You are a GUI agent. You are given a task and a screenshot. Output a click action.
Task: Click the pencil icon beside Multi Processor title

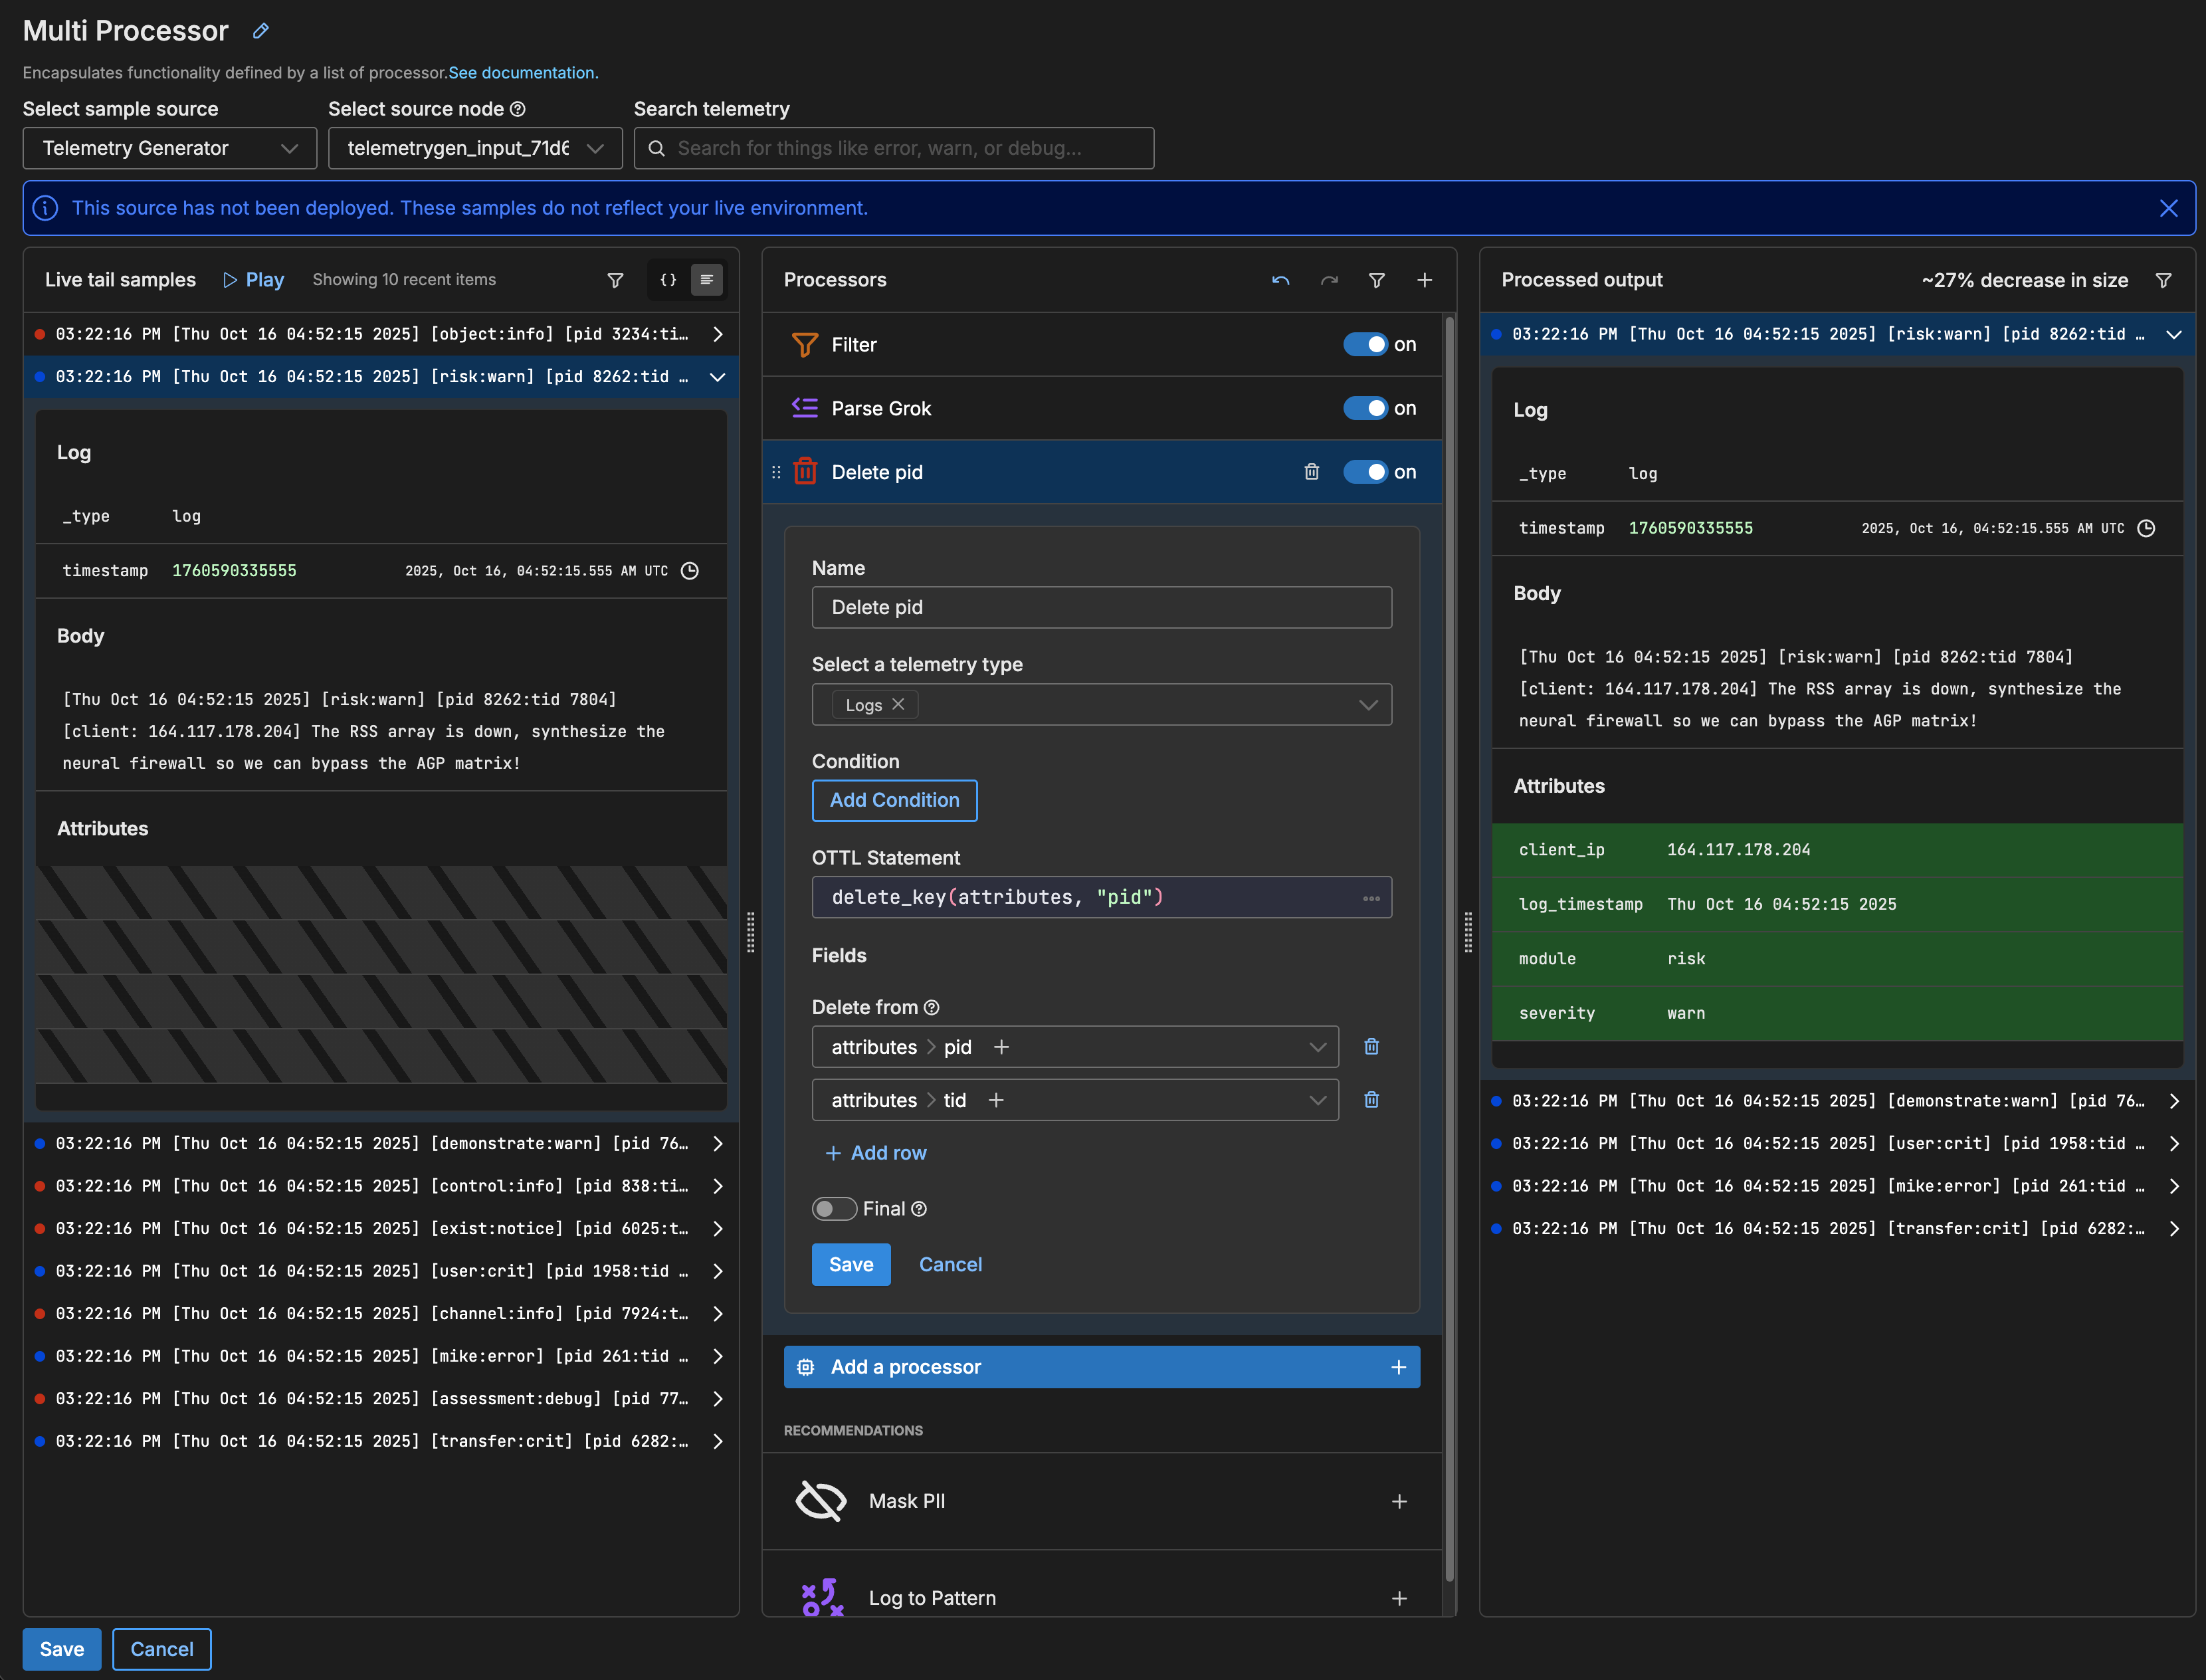pos(261,31)
